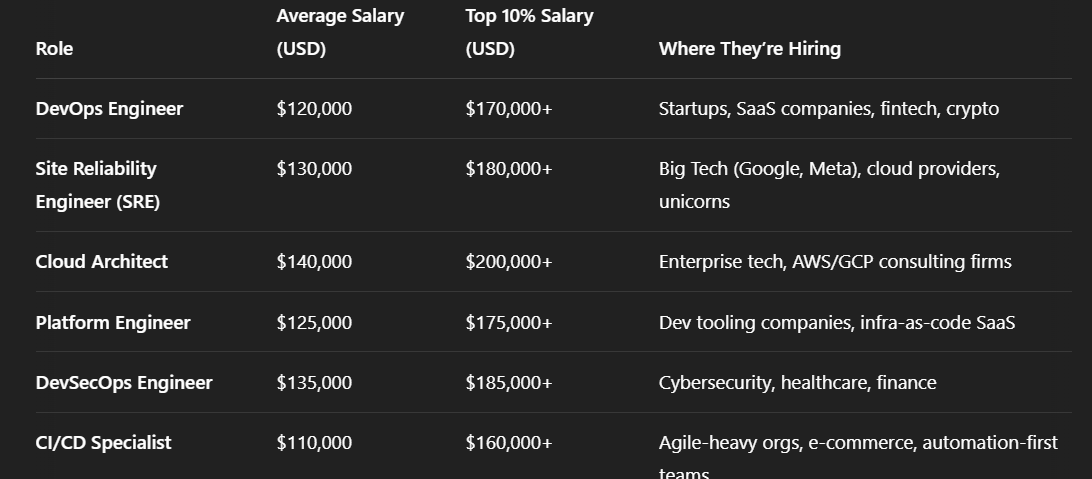Select the $175,000+ Platform Engineer salary
Image resolution: width=1092 pixels, height=479 pixels.
pos(508,323)
